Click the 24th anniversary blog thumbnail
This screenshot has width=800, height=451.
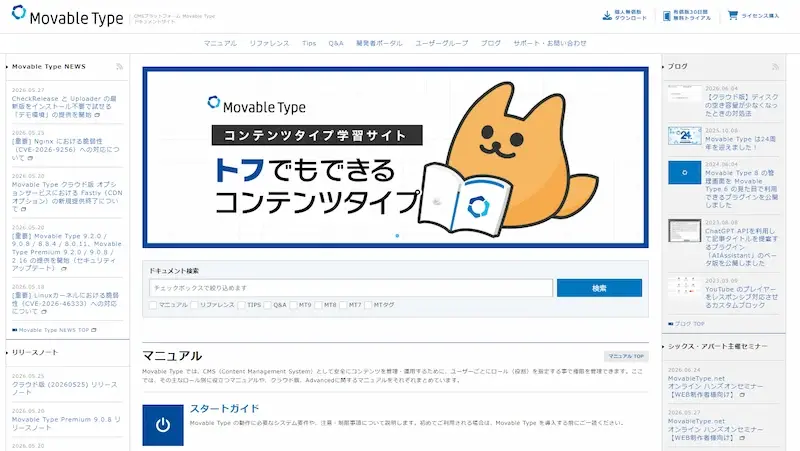pyautogui.click(x=685, y=136)
